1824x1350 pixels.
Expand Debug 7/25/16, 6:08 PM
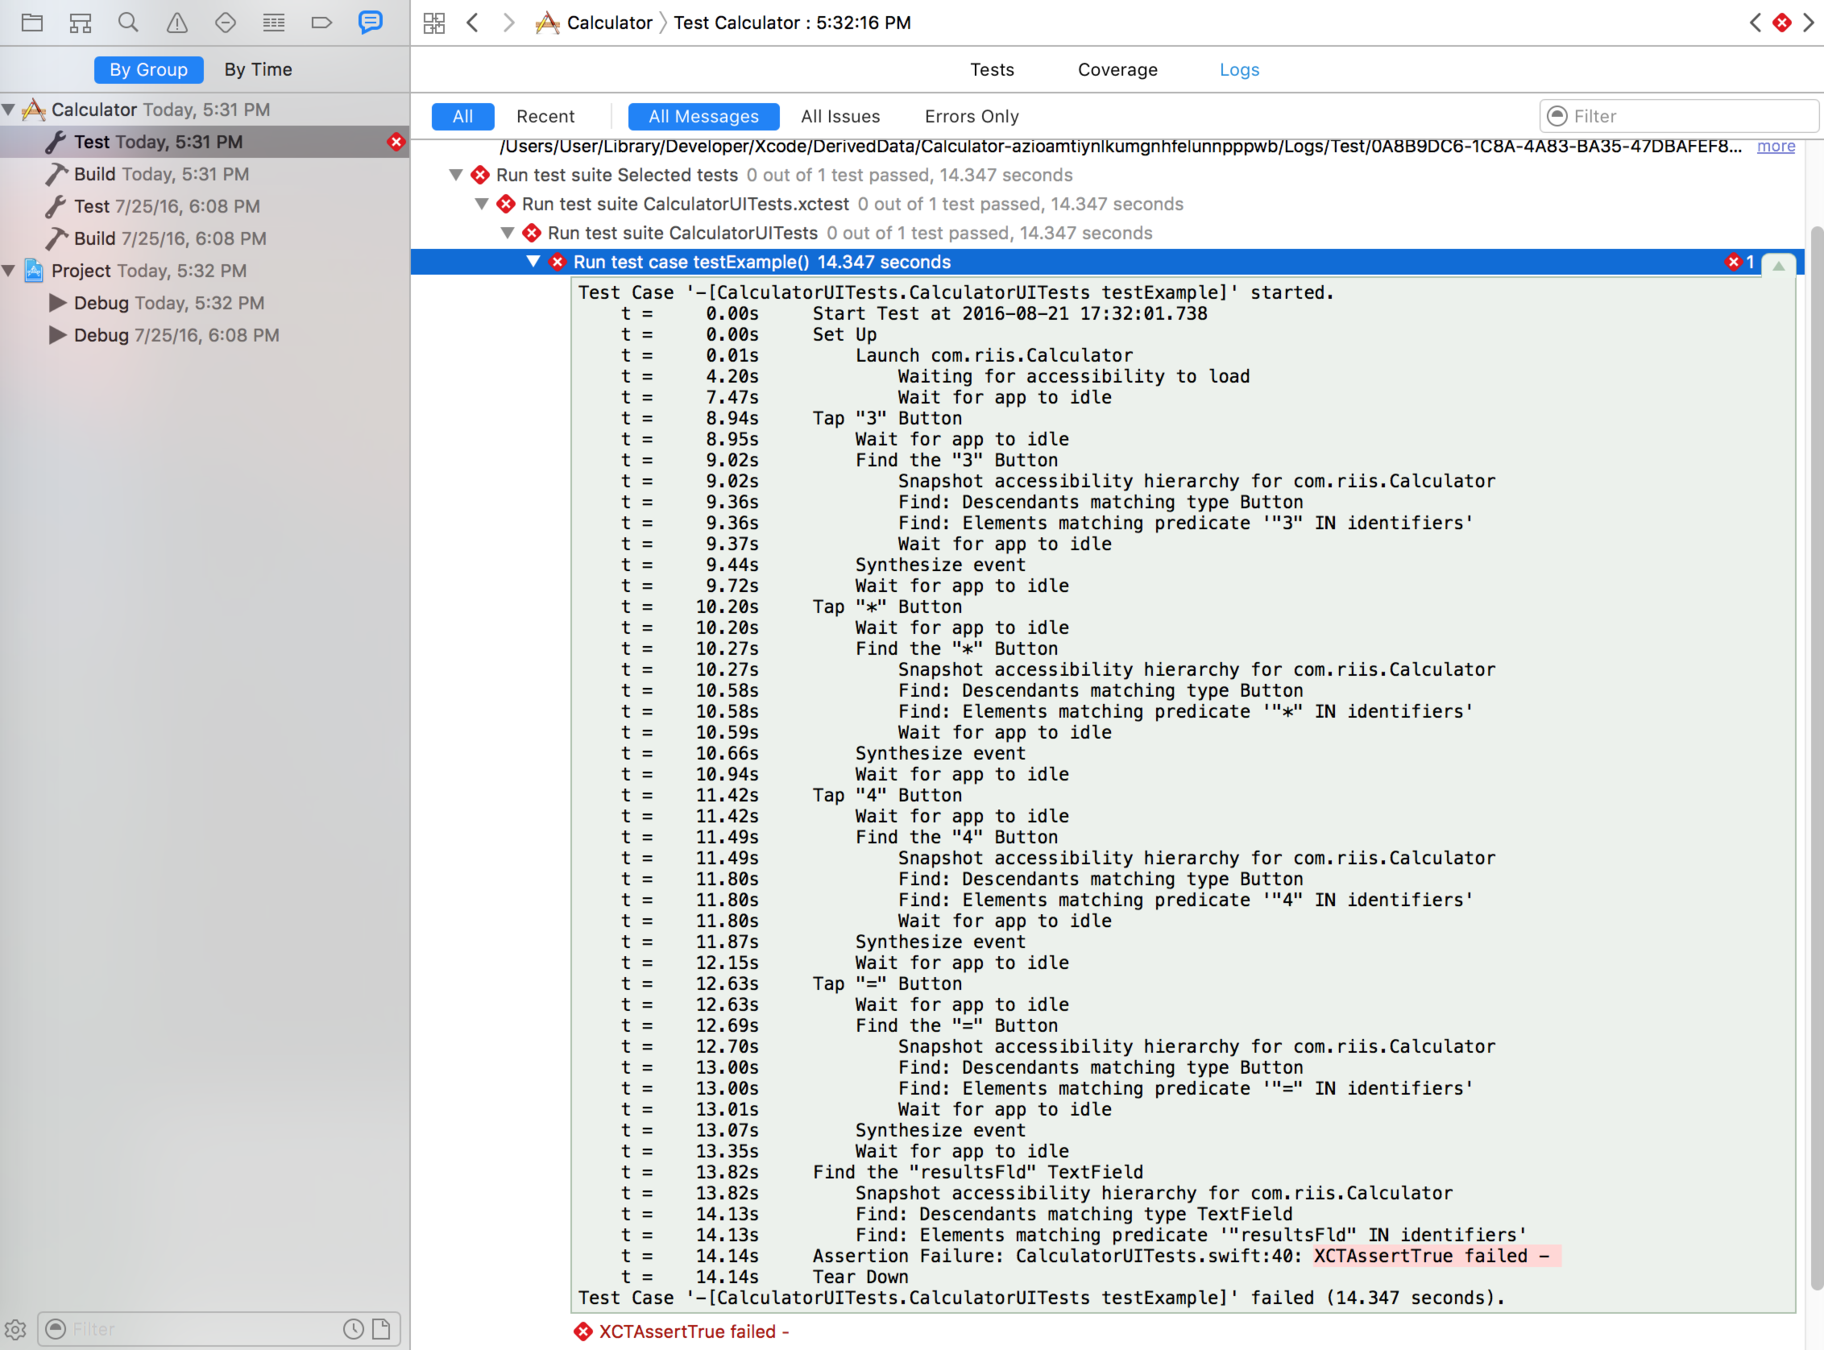[x=58, y=335]
